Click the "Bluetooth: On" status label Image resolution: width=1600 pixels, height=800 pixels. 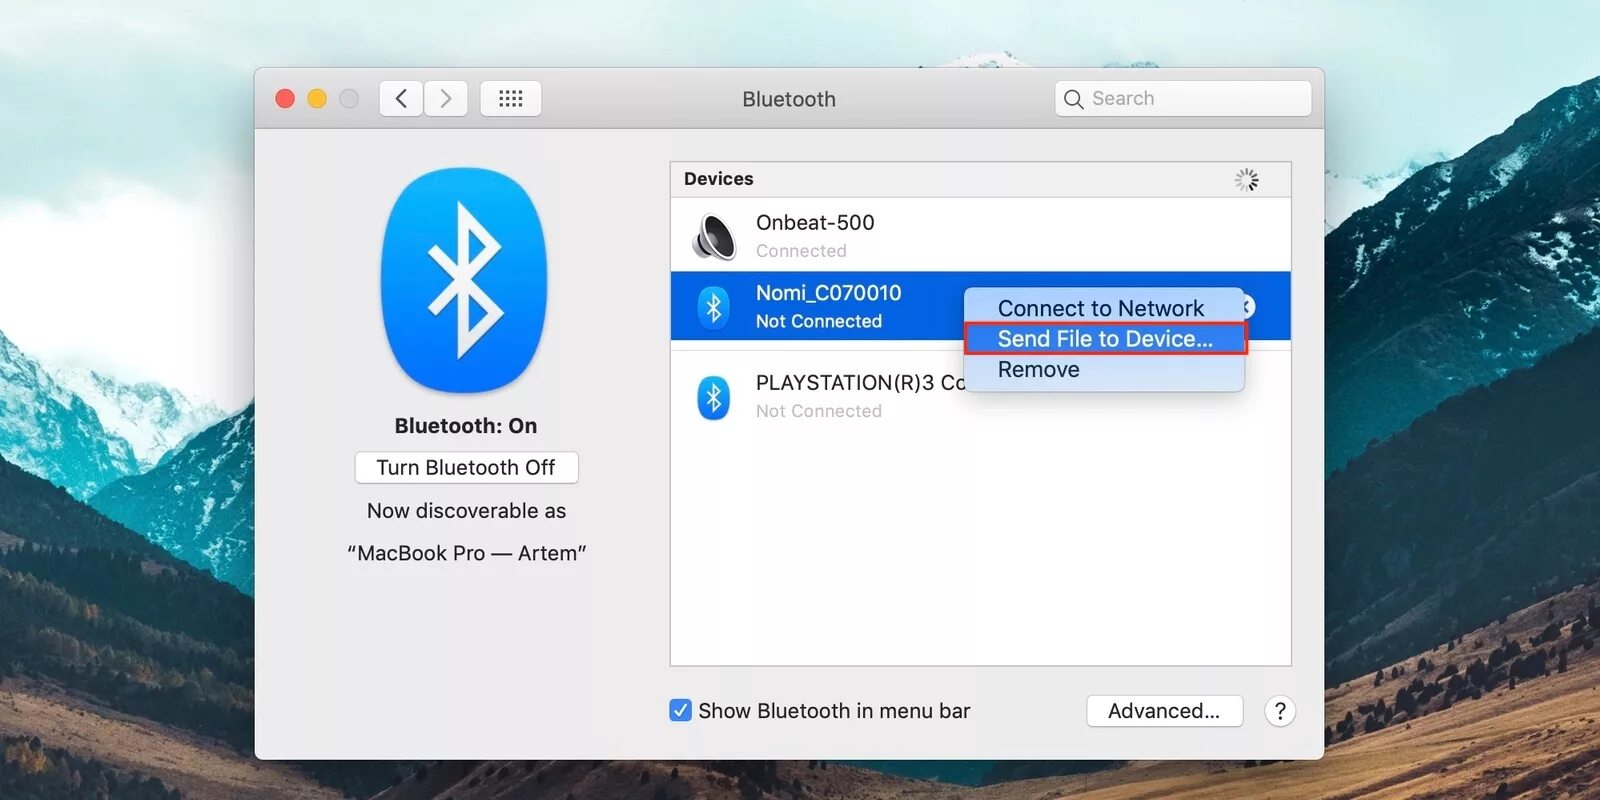pyautogui.click(x=466, y=425)
